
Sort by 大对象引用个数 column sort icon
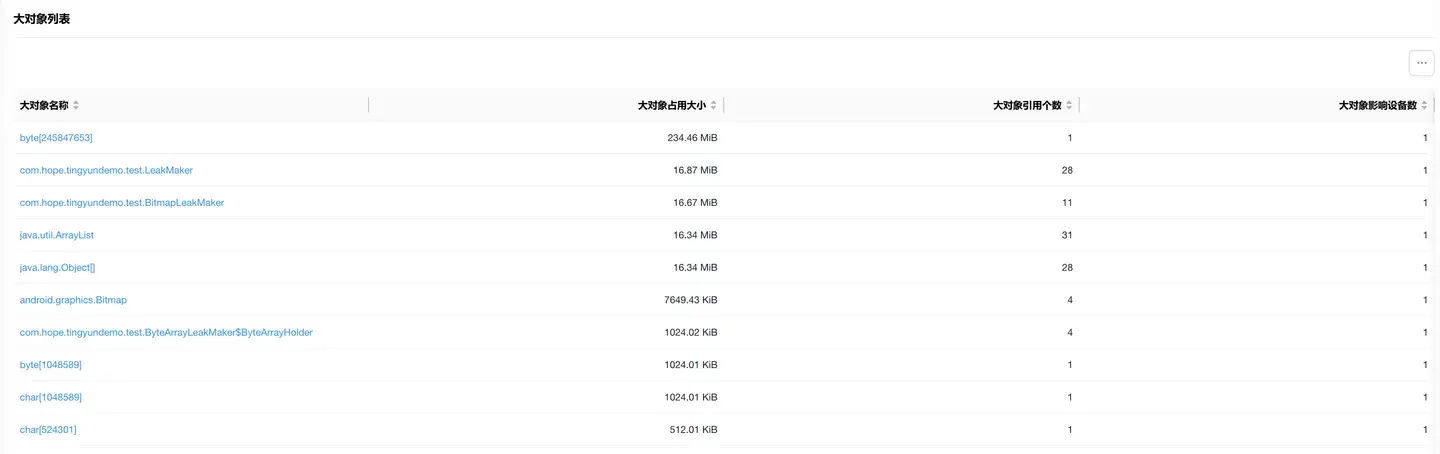[1069, 105]
